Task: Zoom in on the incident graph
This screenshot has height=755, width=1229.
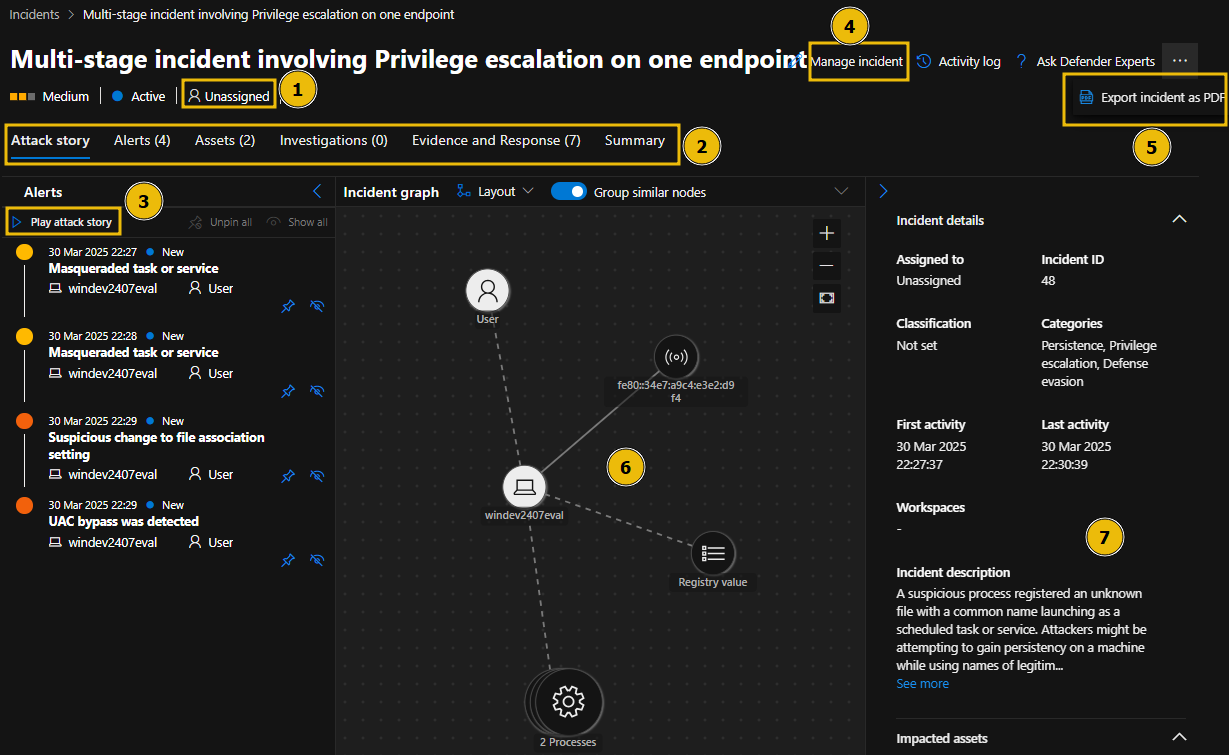Action: pyautogui.click(x=826, y=232)
